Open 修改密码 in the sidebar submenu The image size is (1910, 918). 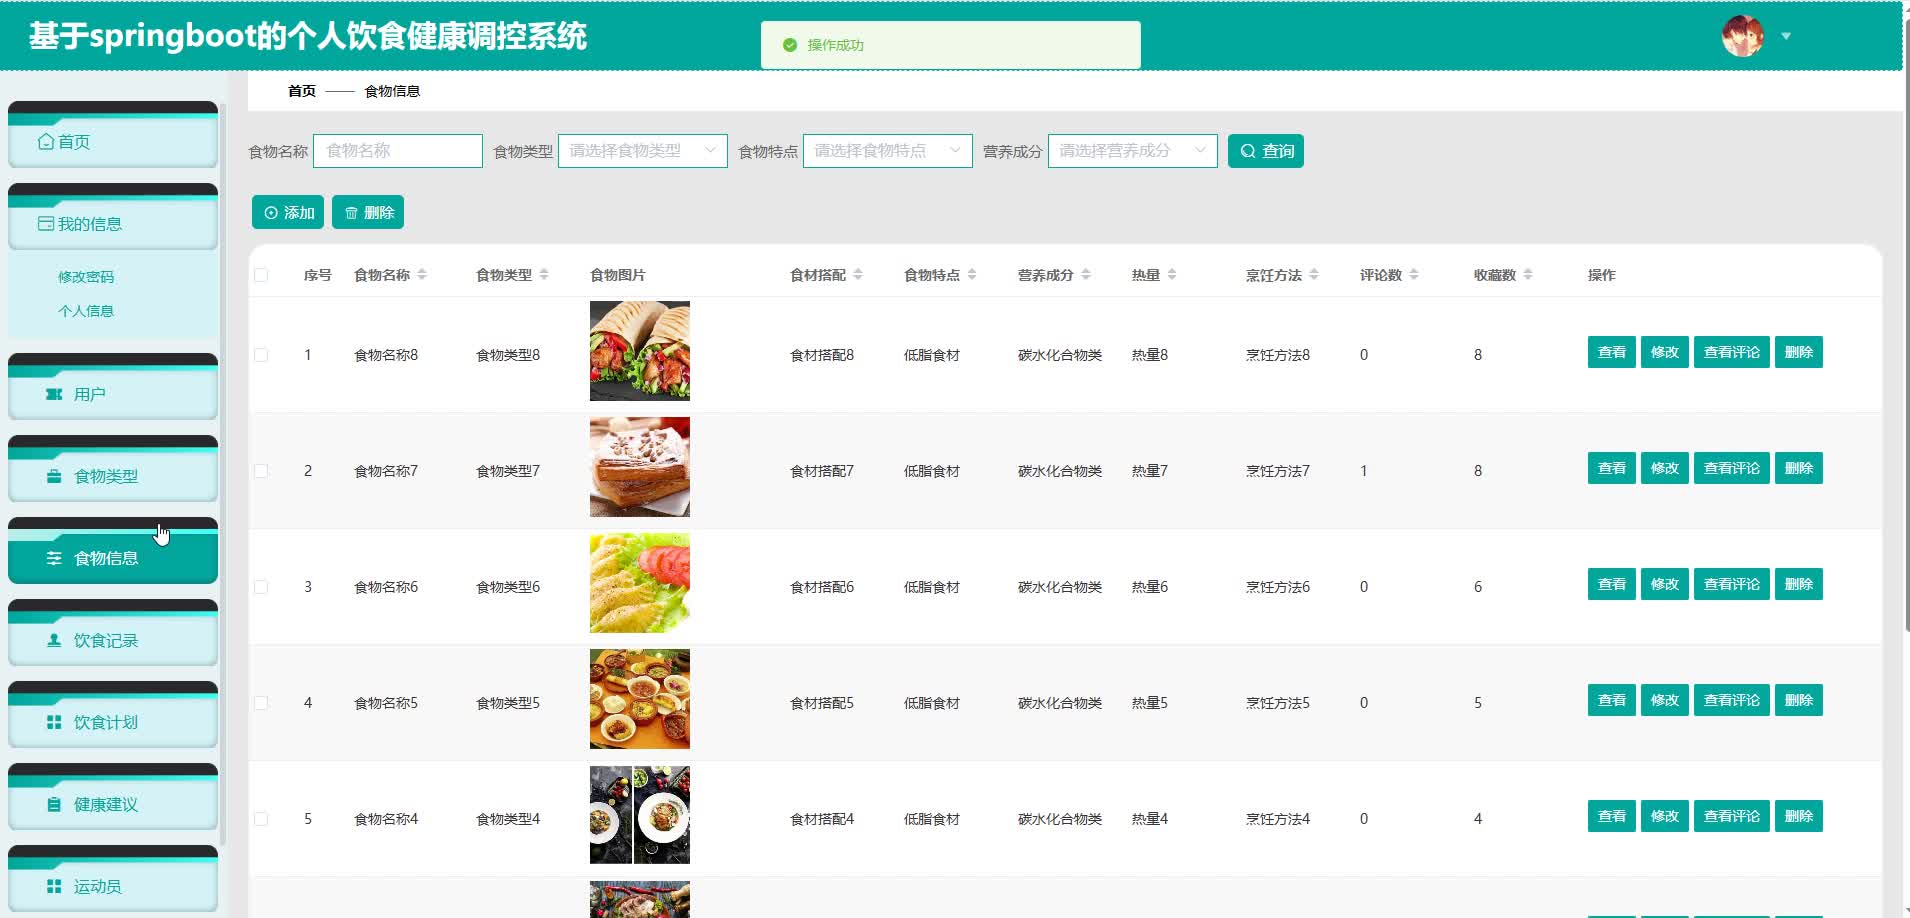click(x=86, y=277)
